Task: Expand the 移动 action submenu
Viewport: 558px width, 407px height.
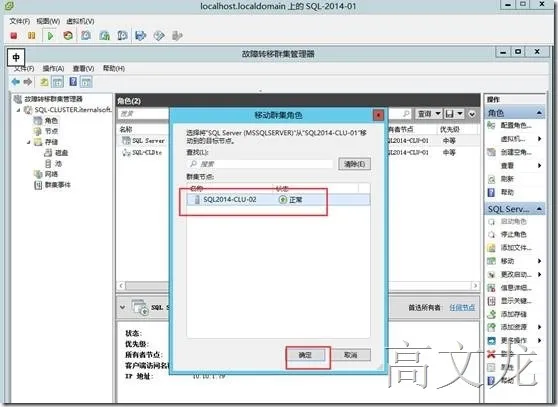Action: 539,261
